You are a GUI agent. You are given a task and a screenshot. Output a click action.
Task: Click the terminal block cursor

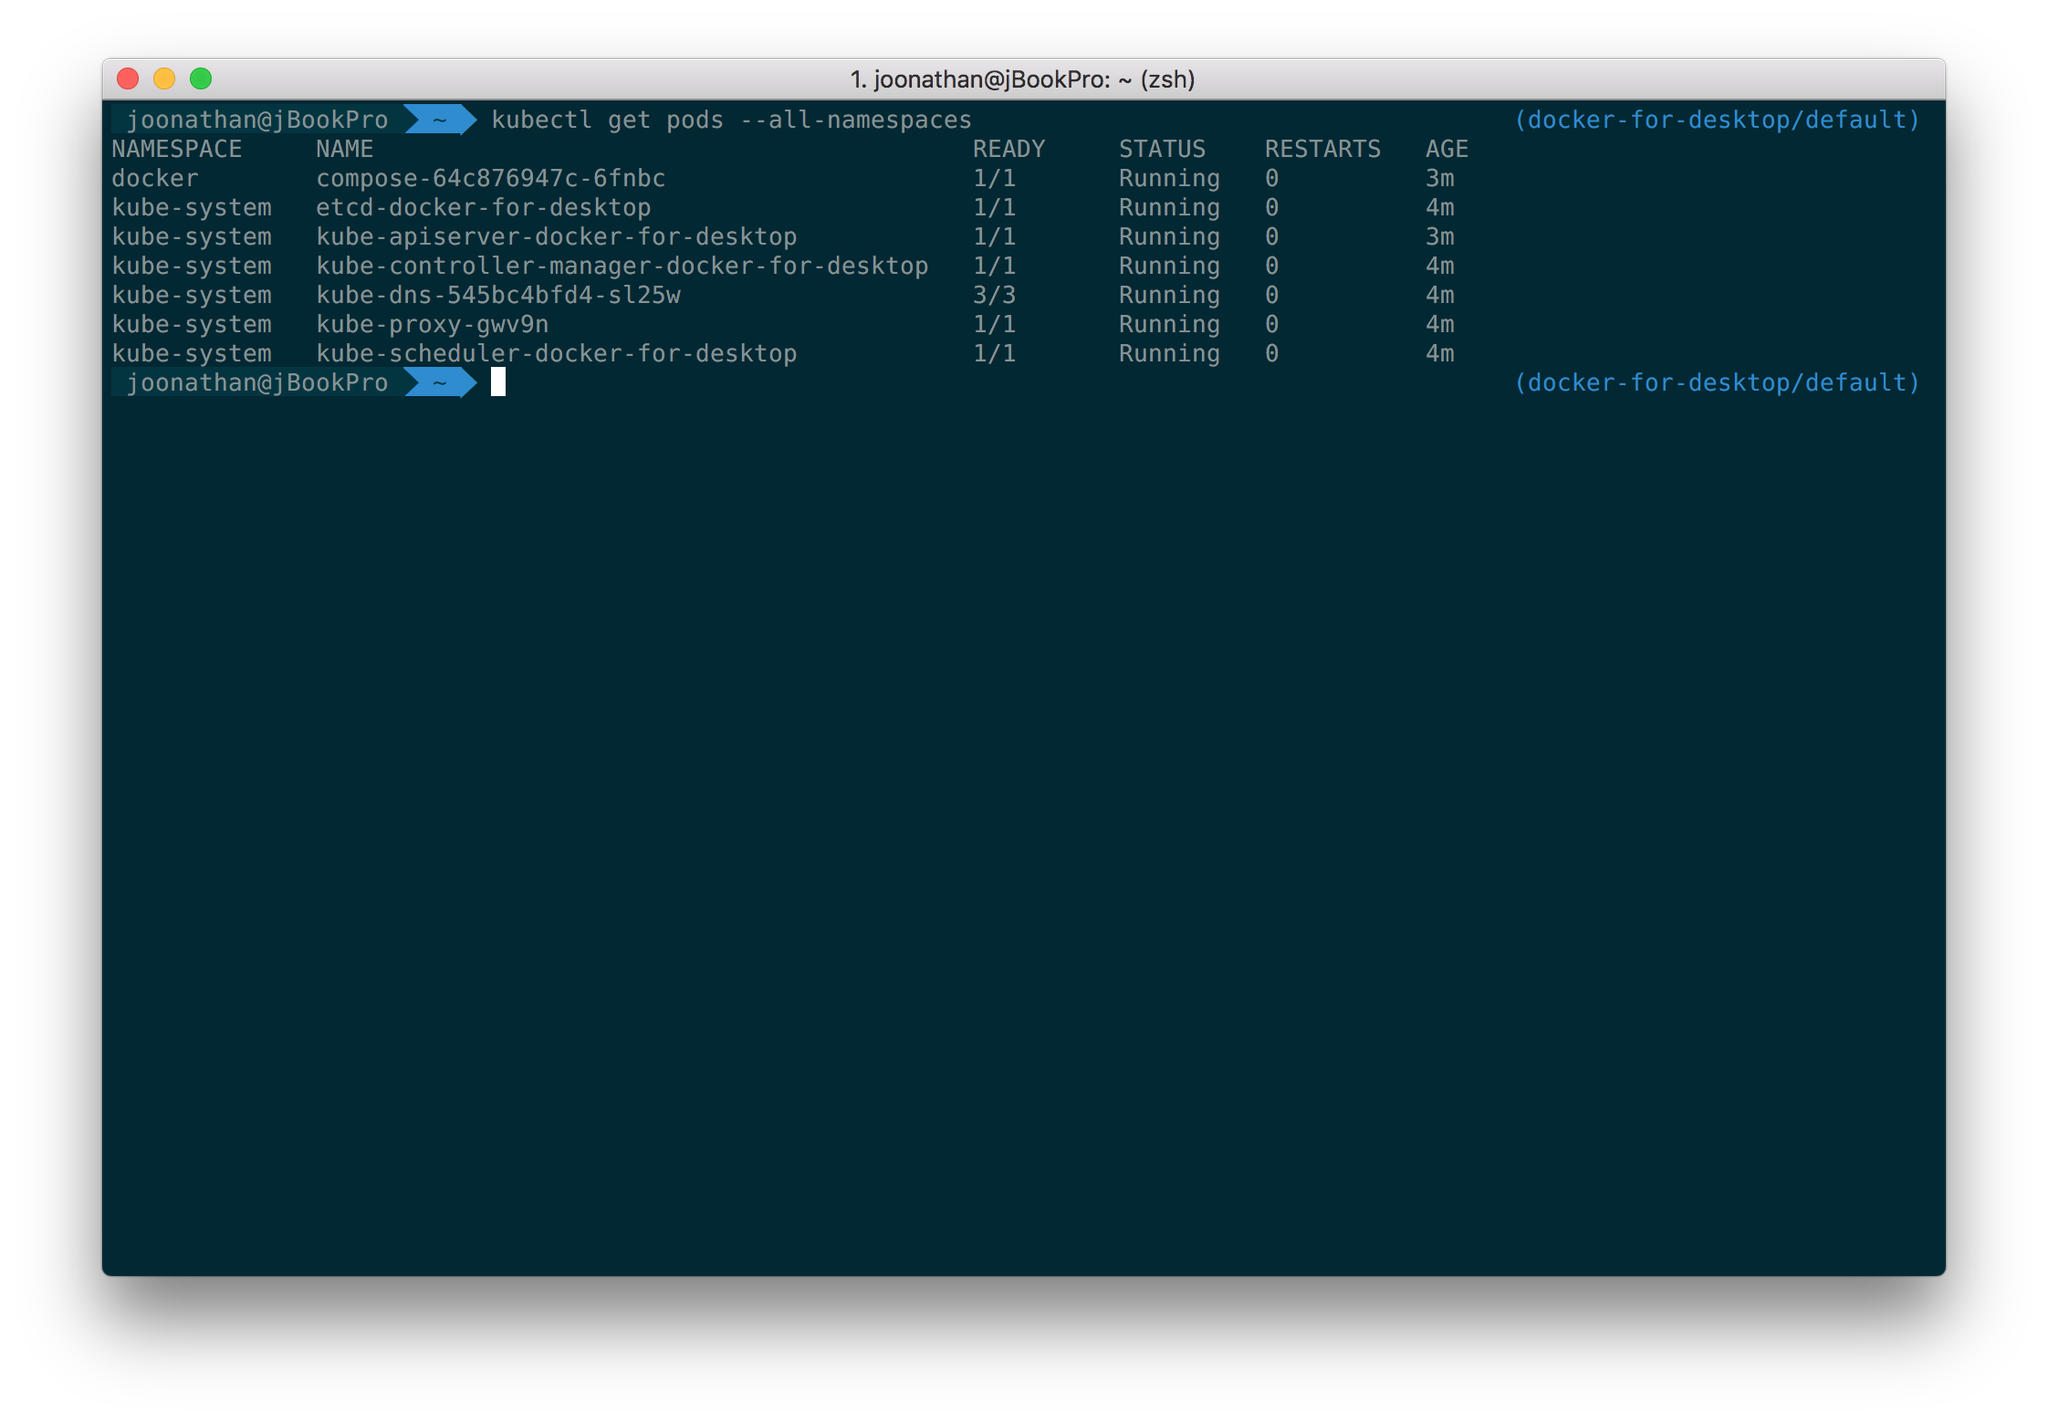pyautogui.click(x=497, y=382)
